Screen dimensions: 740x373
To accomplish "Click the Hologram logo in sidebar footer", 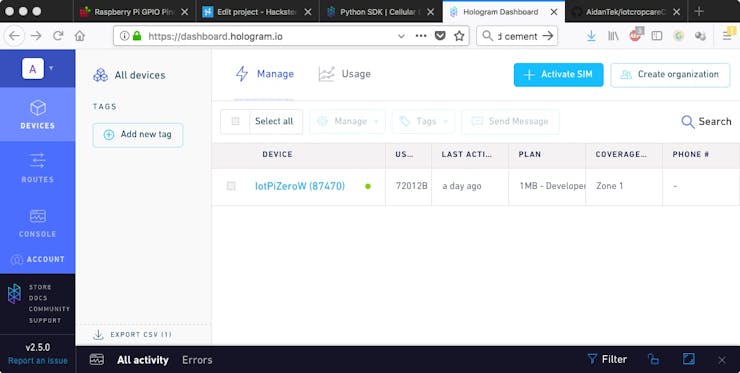I will pos(14,294).
